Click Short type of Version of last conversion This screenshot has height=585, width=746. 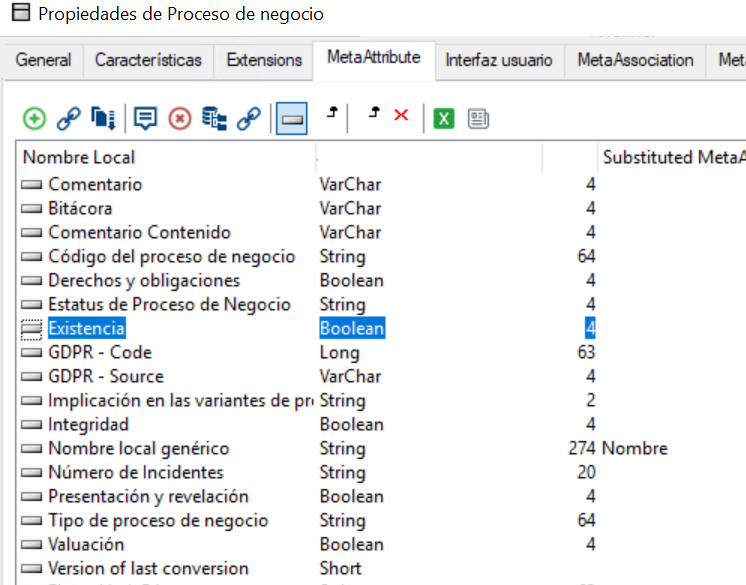coord(340,568)
